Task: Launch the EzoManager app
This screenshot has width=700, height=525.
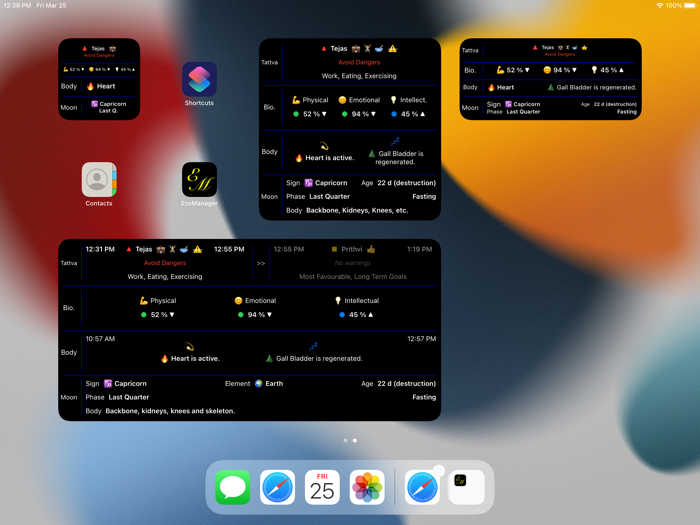Action: 199,179
